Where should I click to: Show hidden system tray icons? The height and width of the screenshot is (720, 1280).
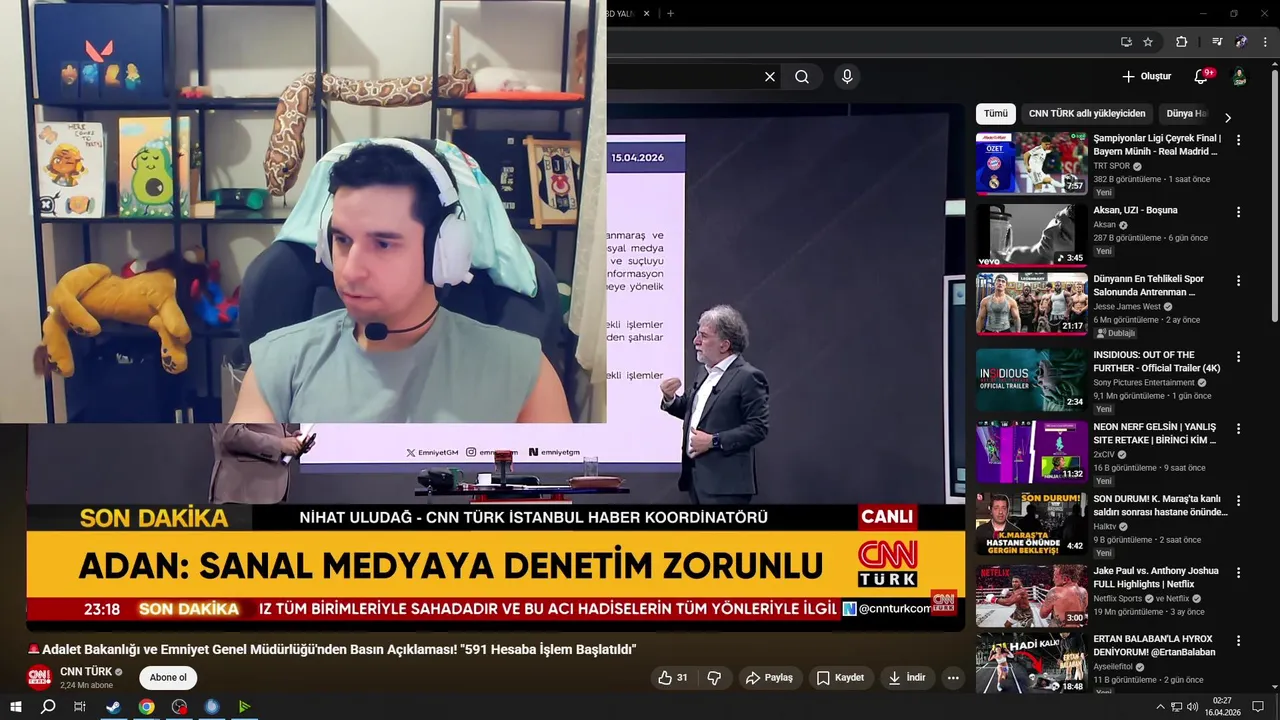tap(1160, 707)
